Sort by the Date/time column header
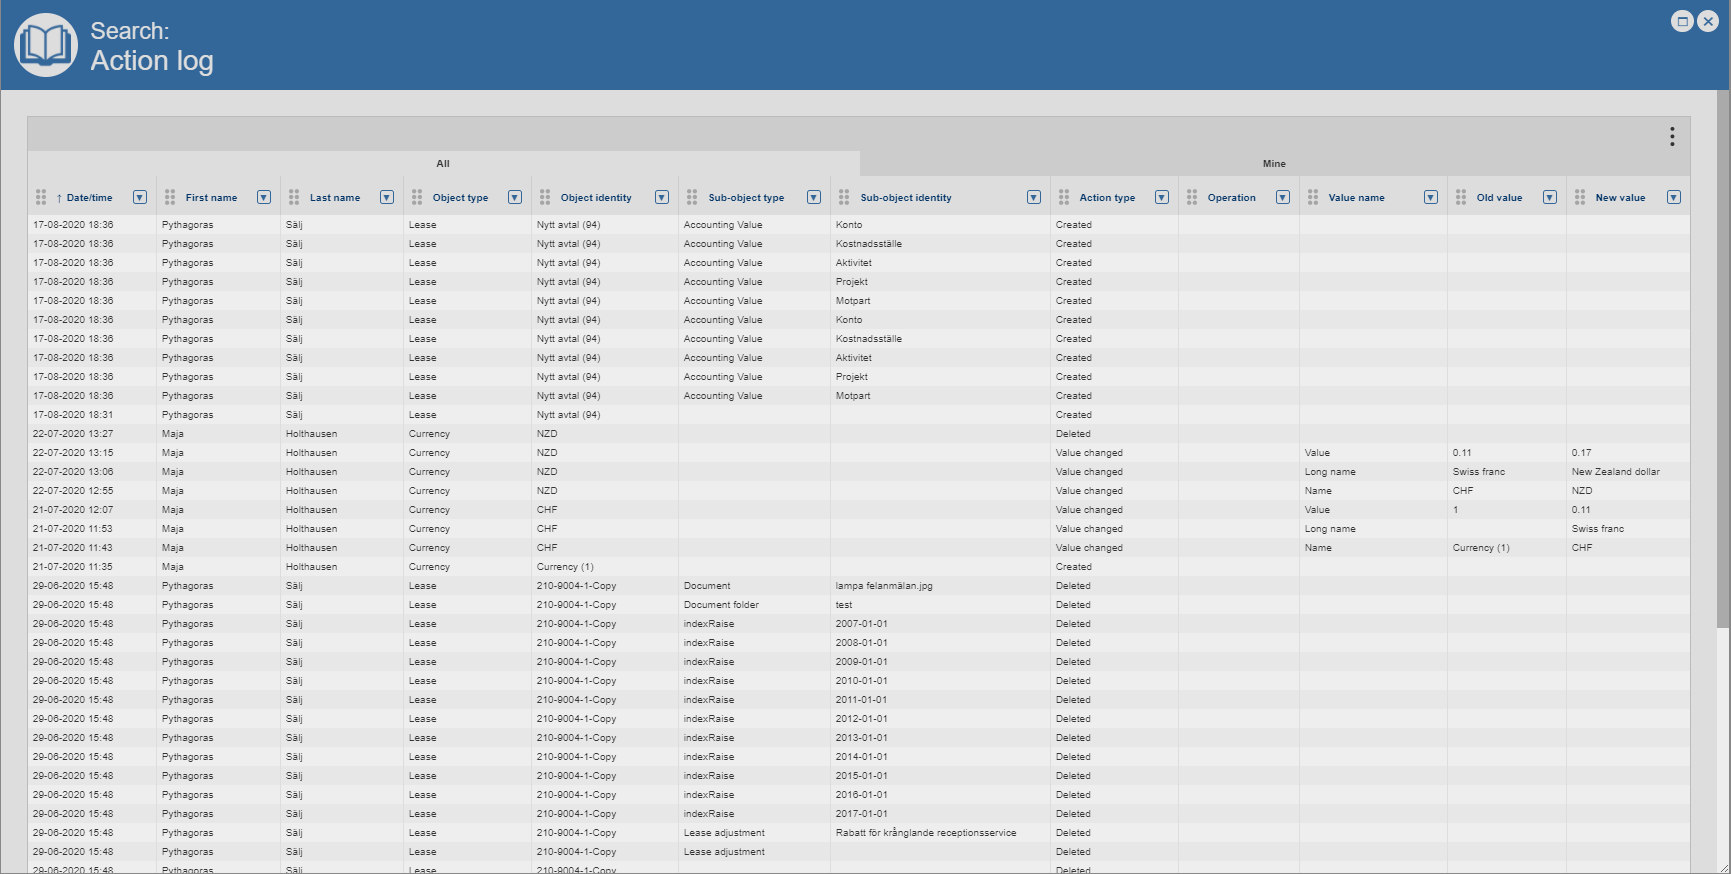1731x874 pixels. [x=89, y=198]
